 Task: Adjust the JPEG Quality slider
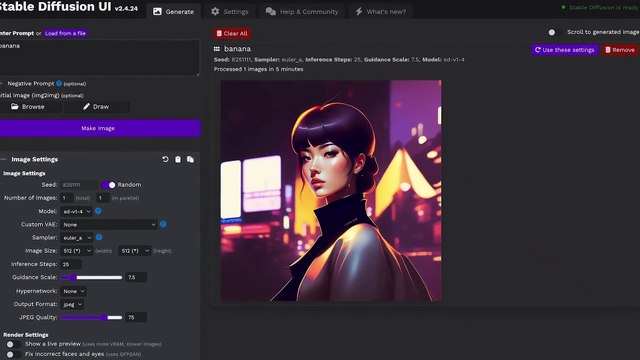point(91,318)
